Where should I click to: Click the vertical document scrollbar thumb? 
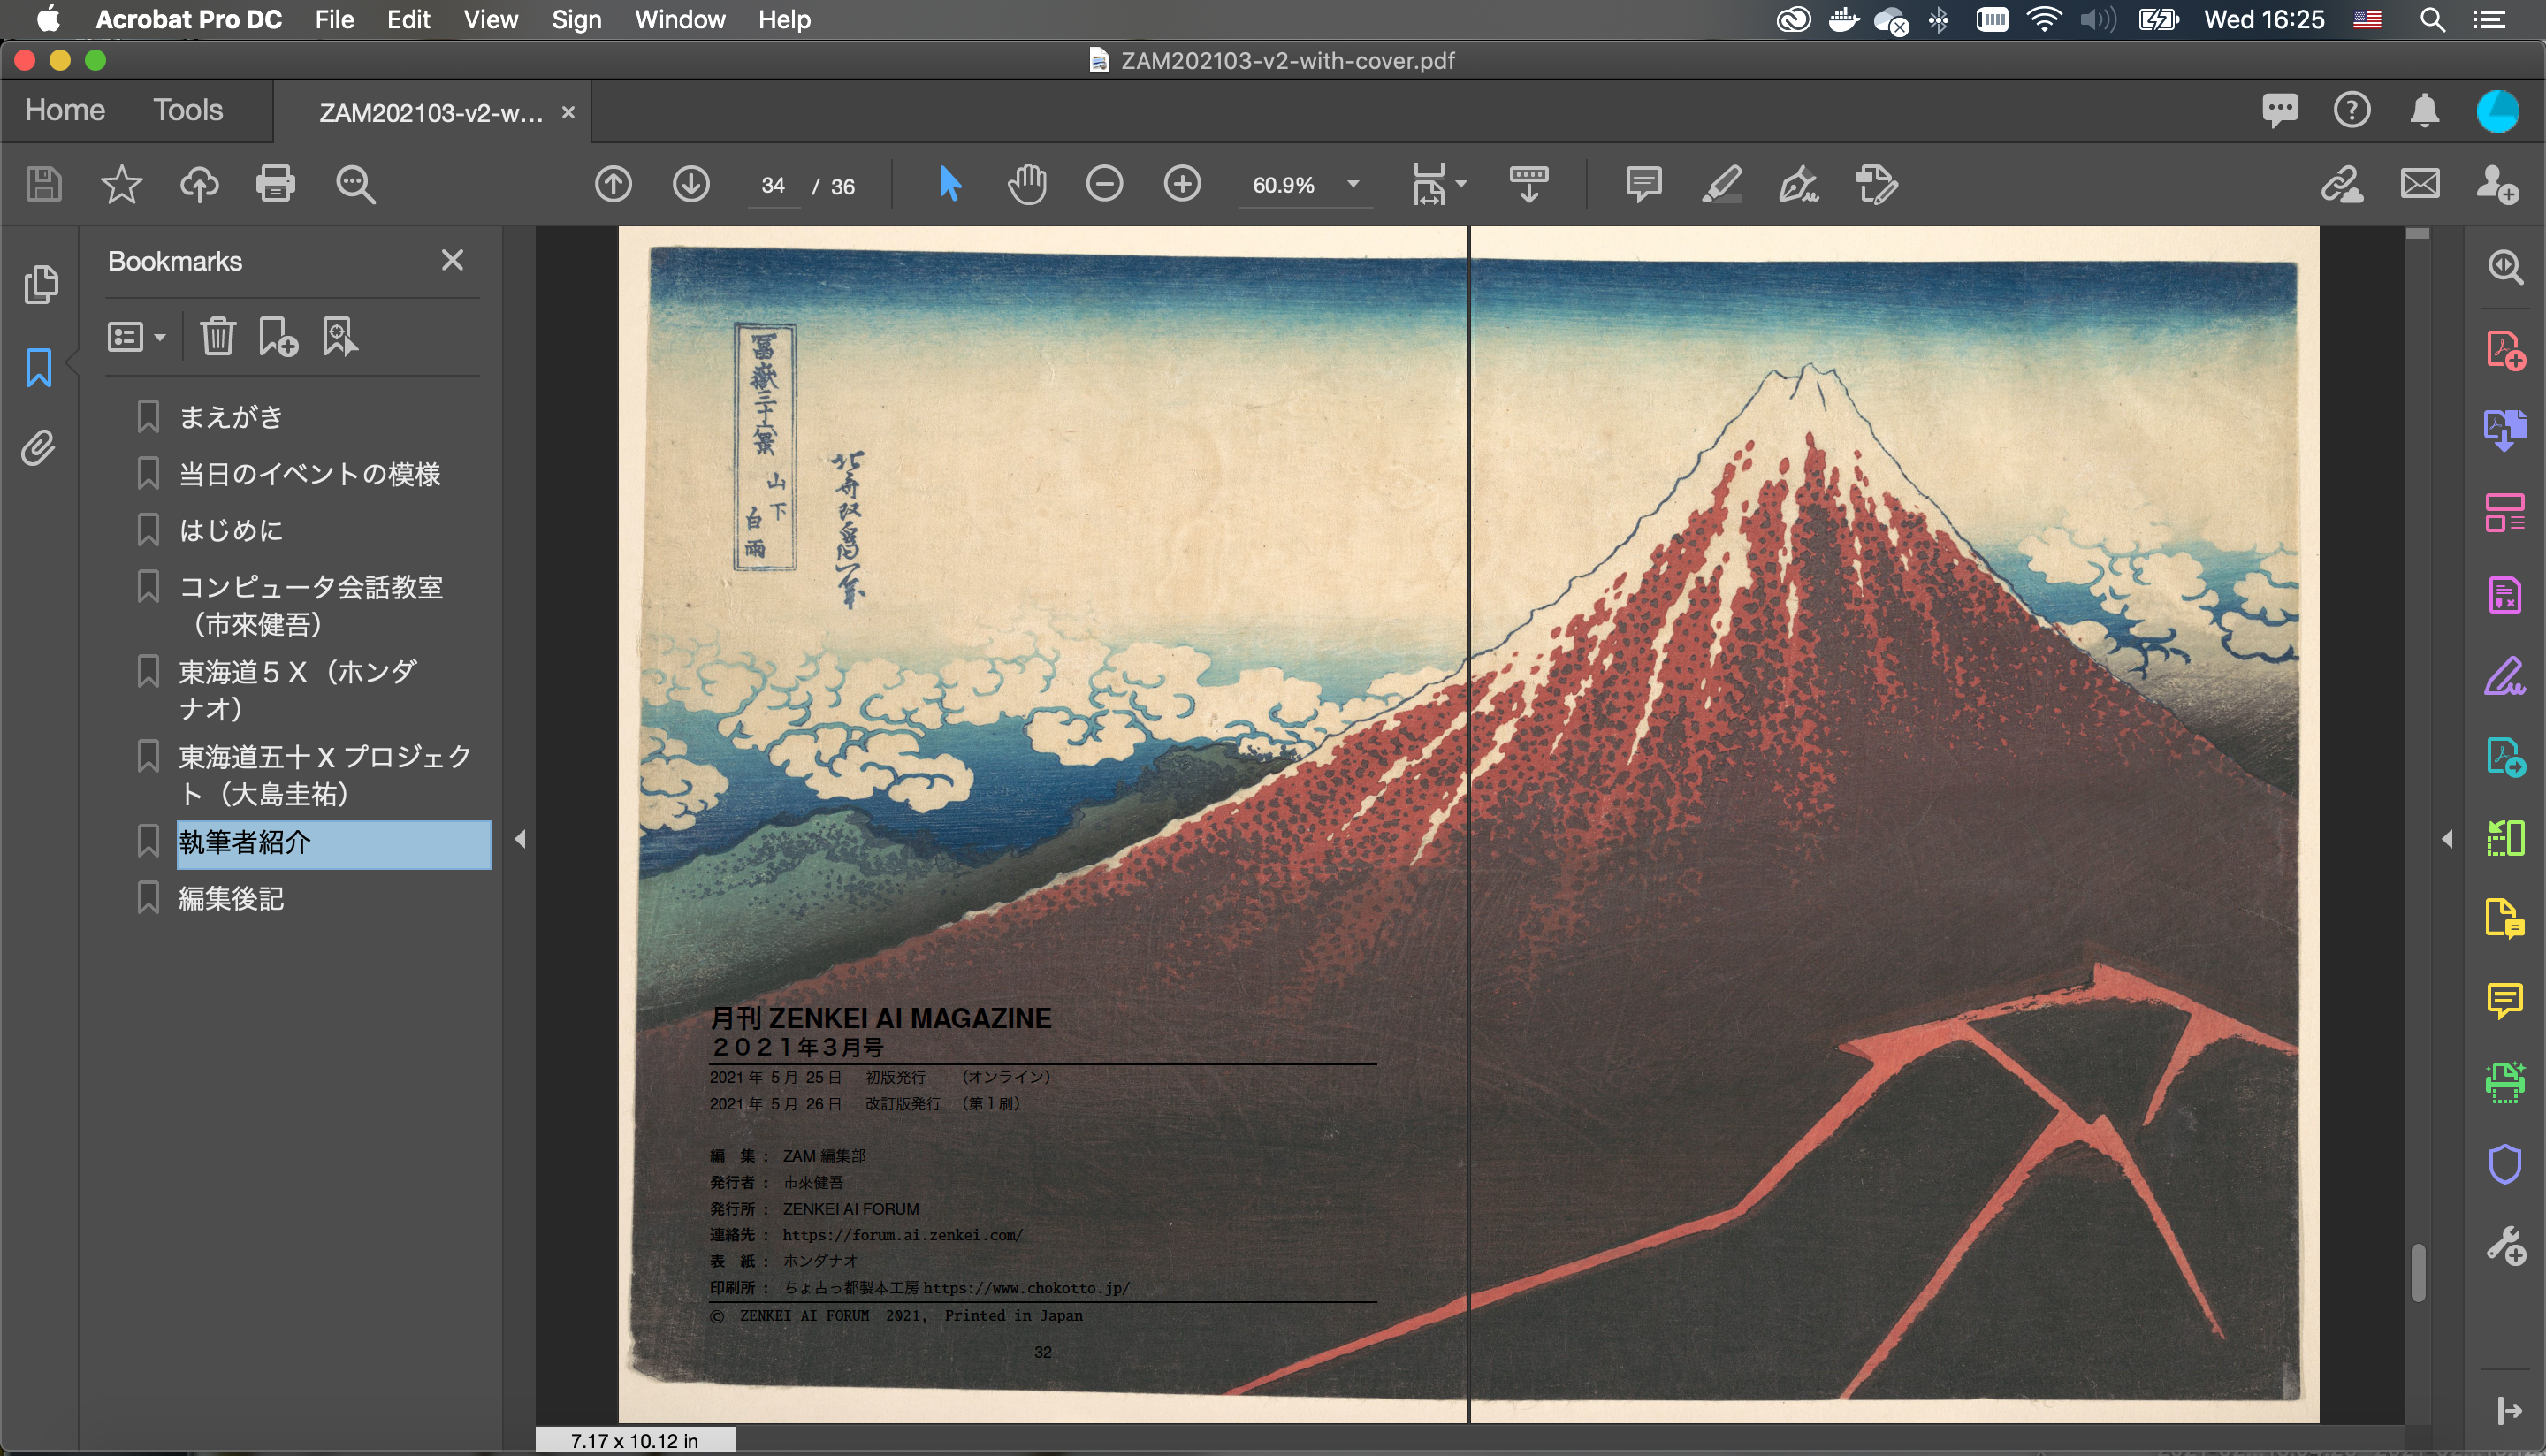[2418, 1272]
